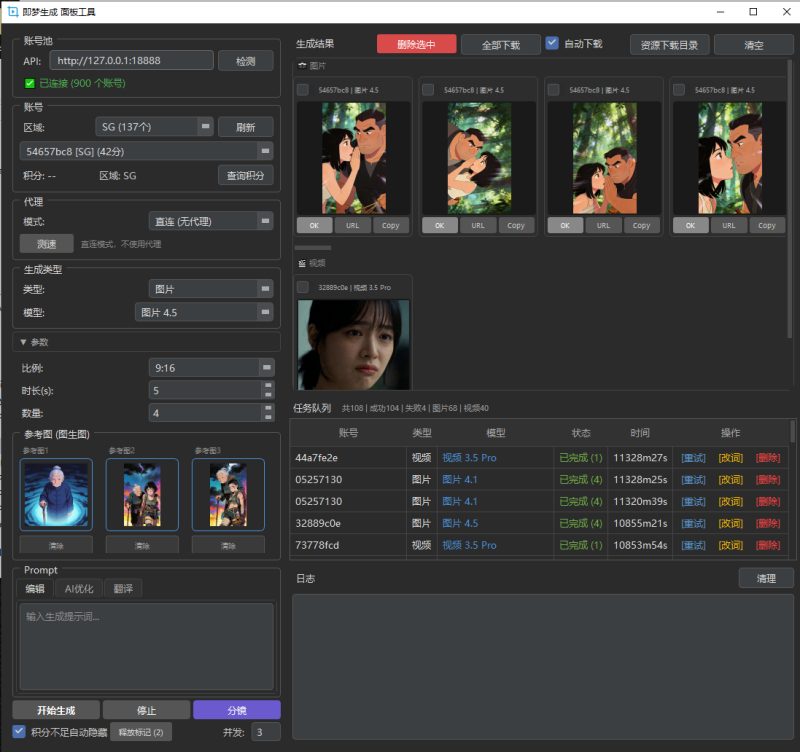Click the 数量 spinner up arrow
Screen dimensions: 800x752
268,408
